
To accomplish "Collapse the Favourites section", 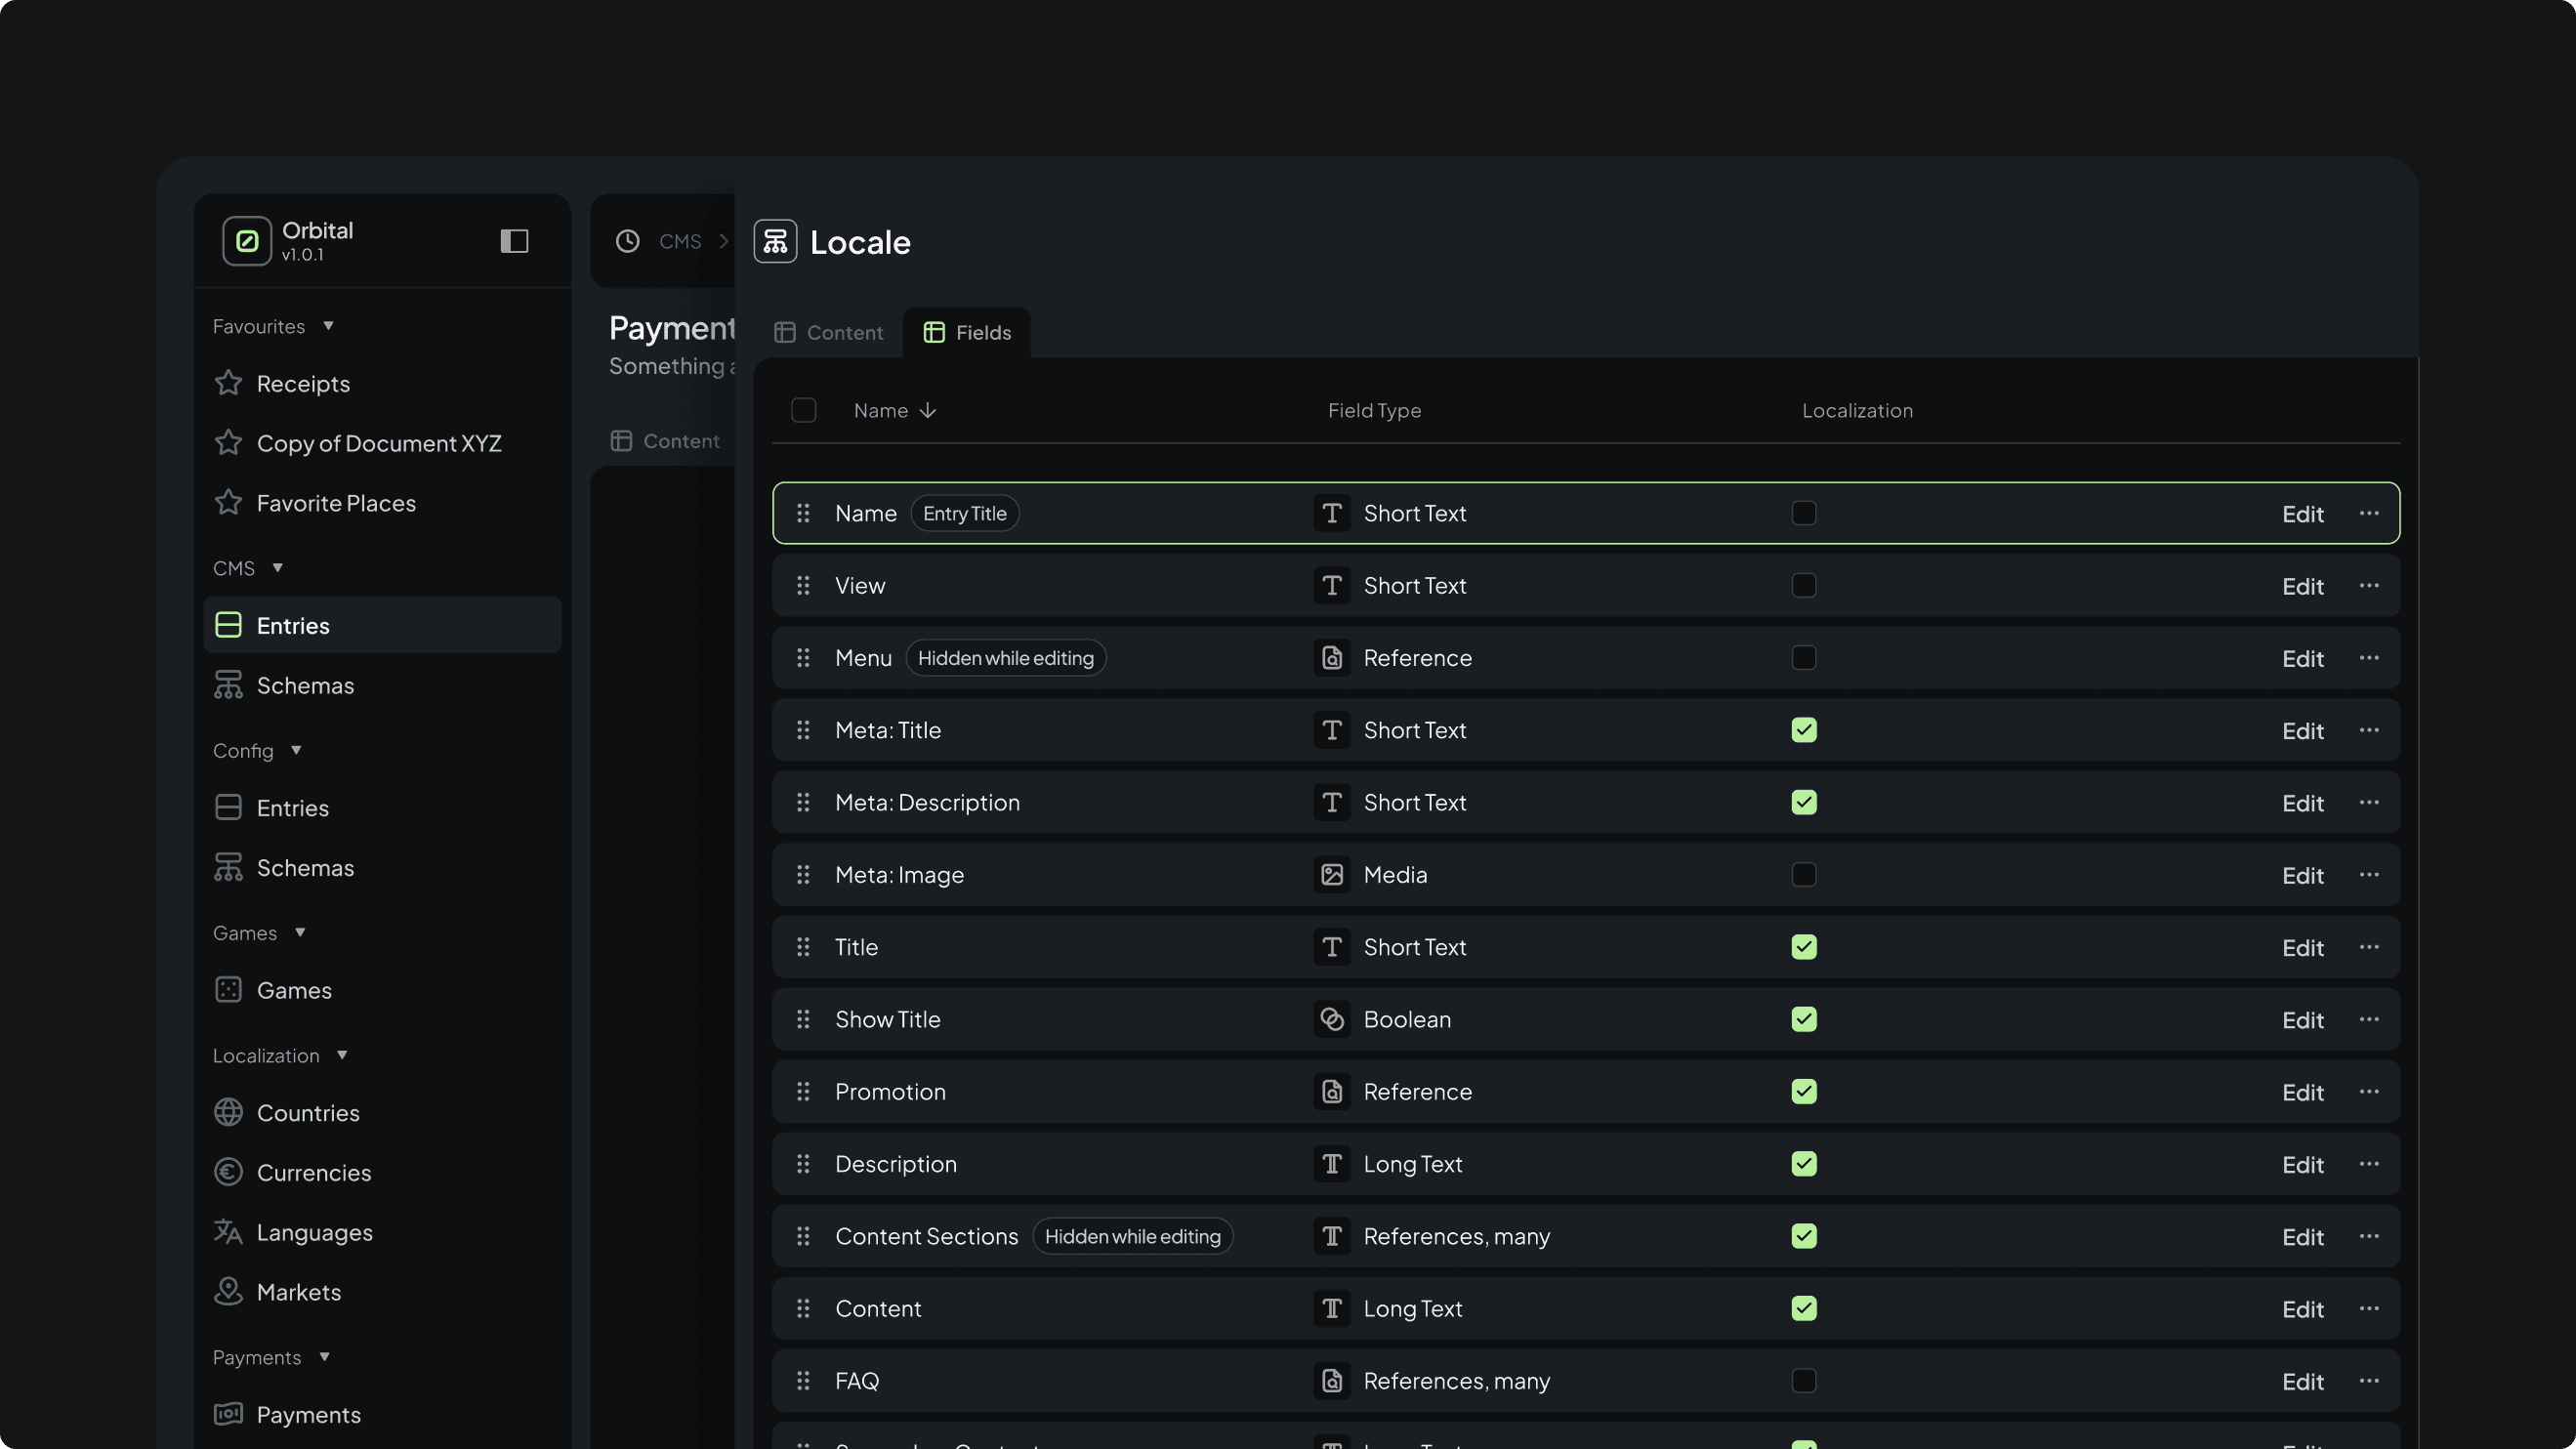I will pyautogui.click(x=328, y=326).
